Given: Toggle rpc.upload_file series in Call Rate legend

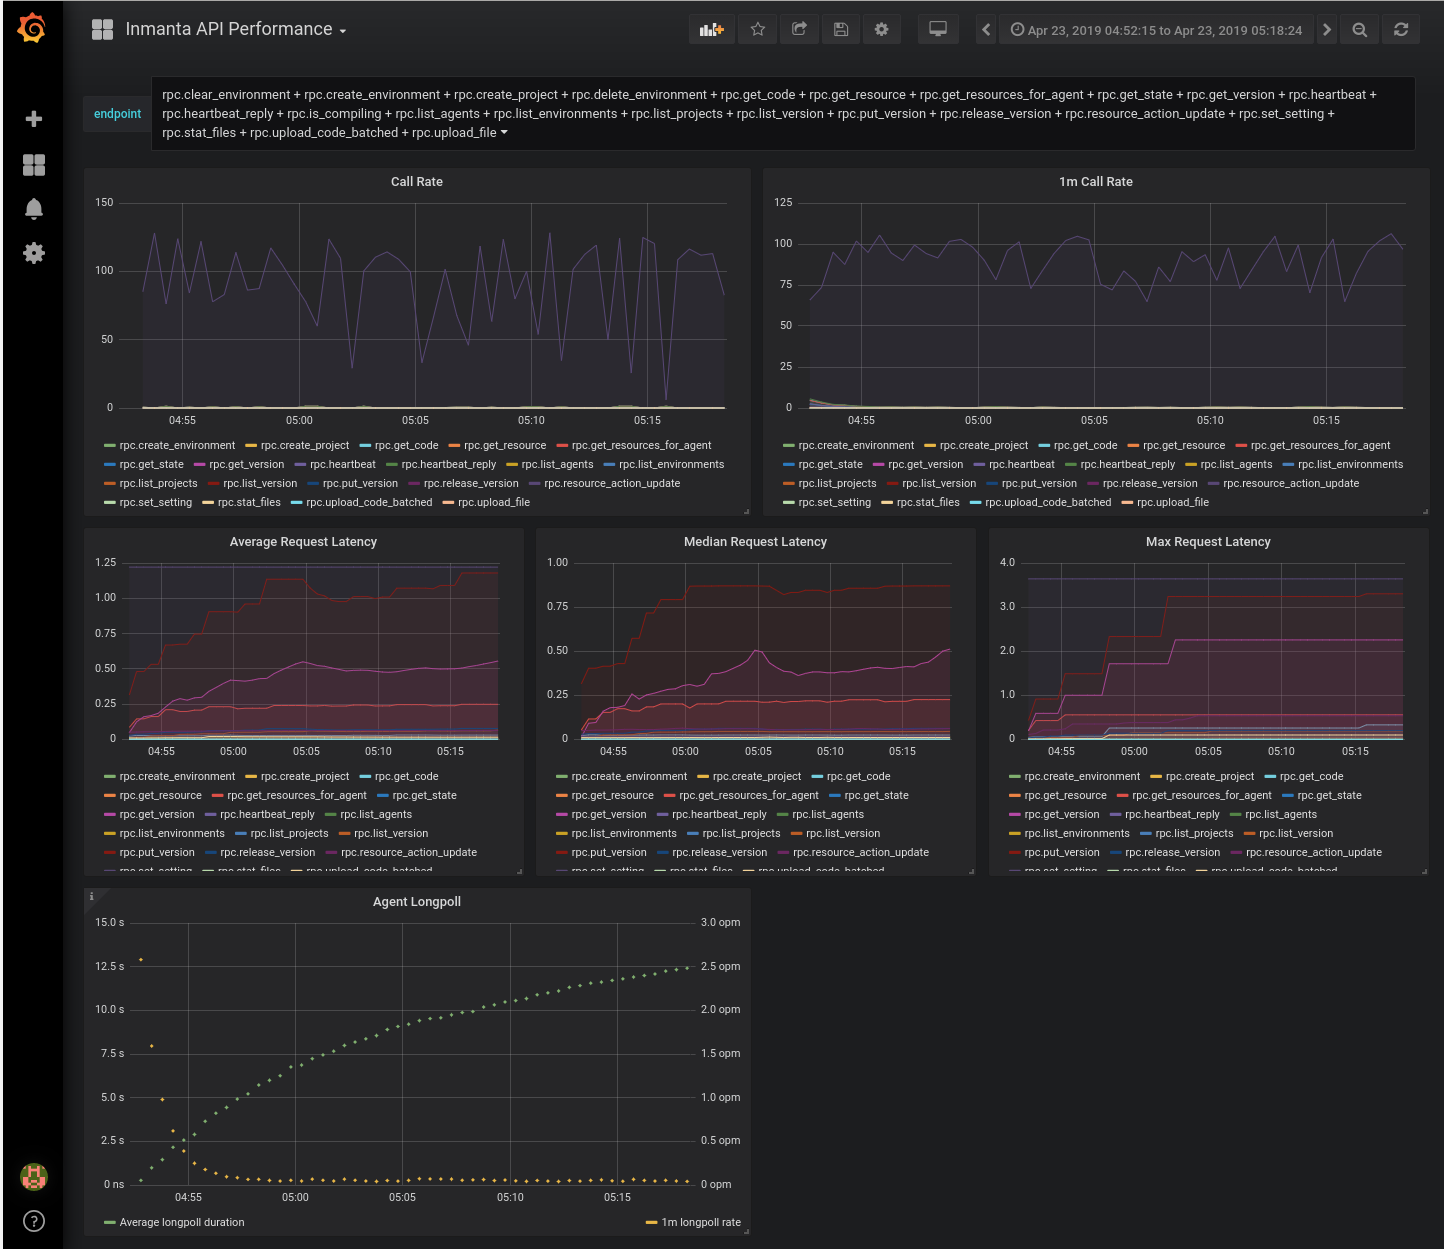Looking at the screenshot, I should (494, 503).
